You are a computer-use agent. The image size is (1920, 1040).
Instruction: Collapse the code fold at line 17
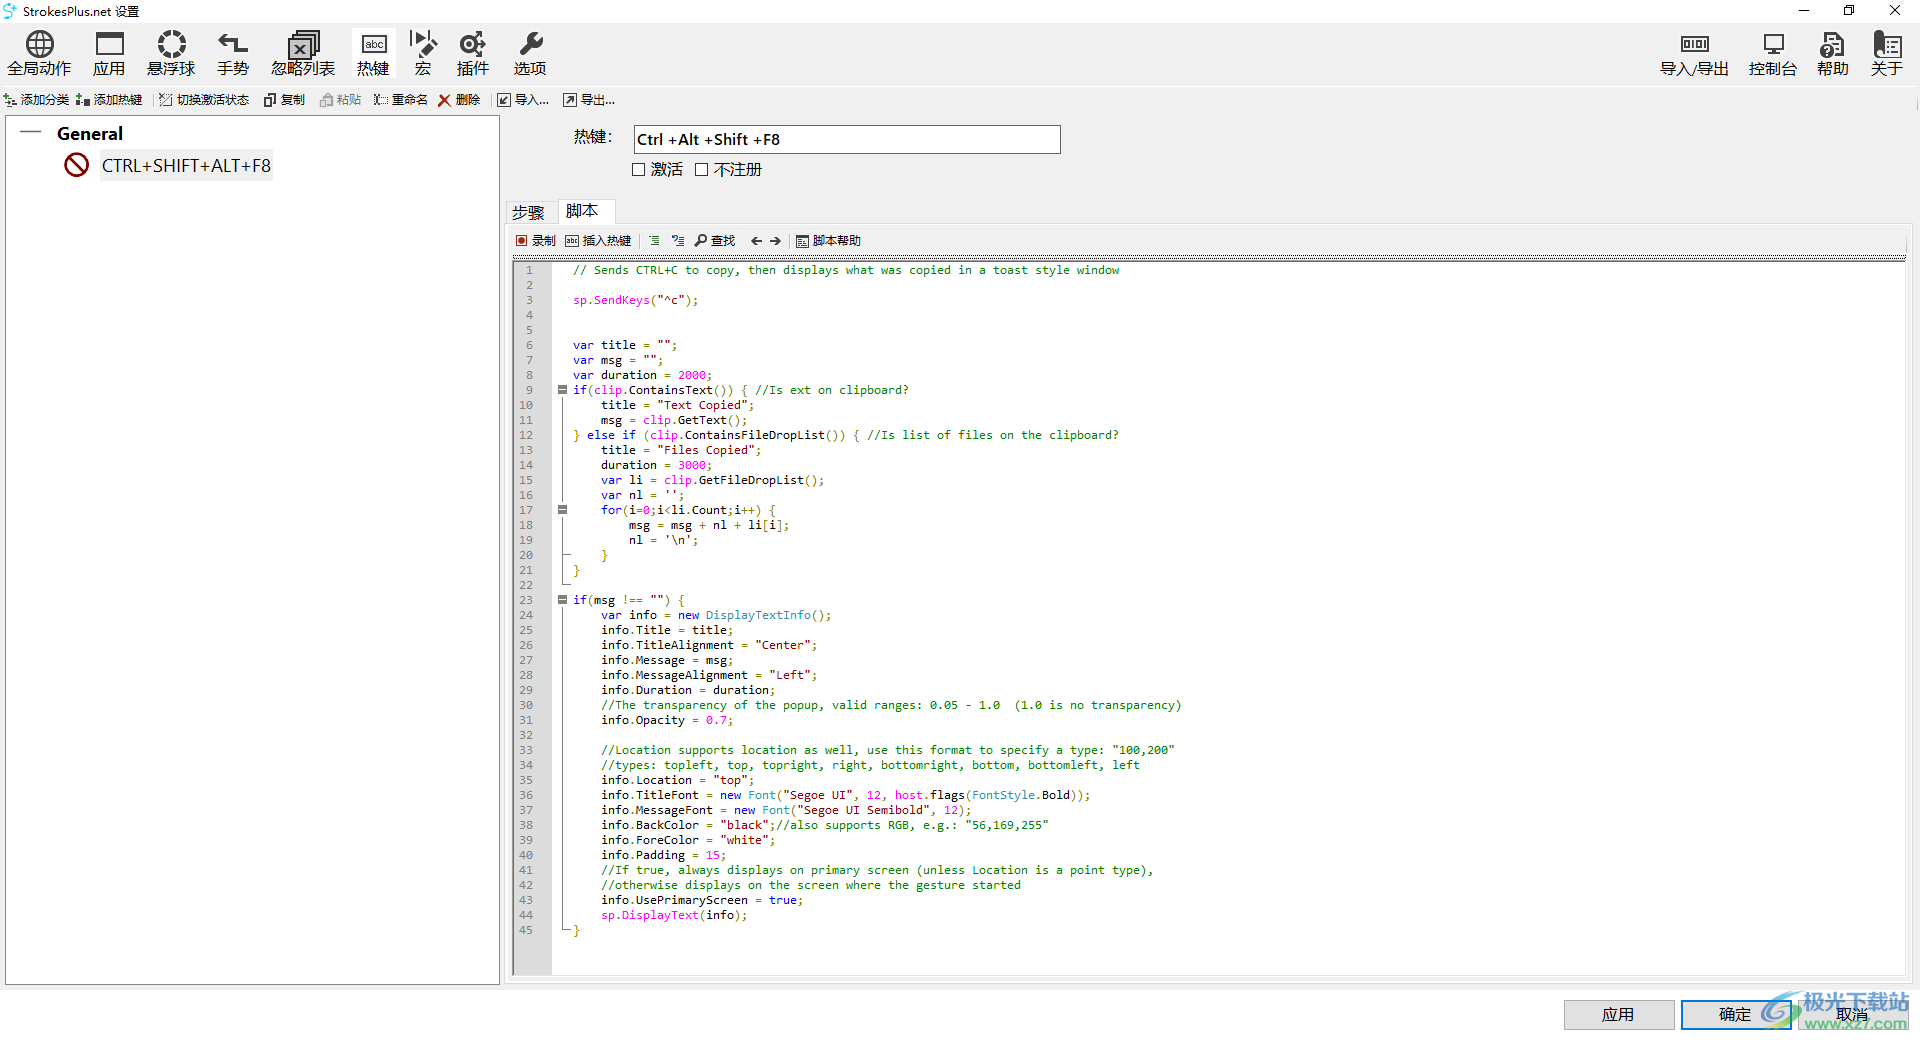click(x=562, y=510)
